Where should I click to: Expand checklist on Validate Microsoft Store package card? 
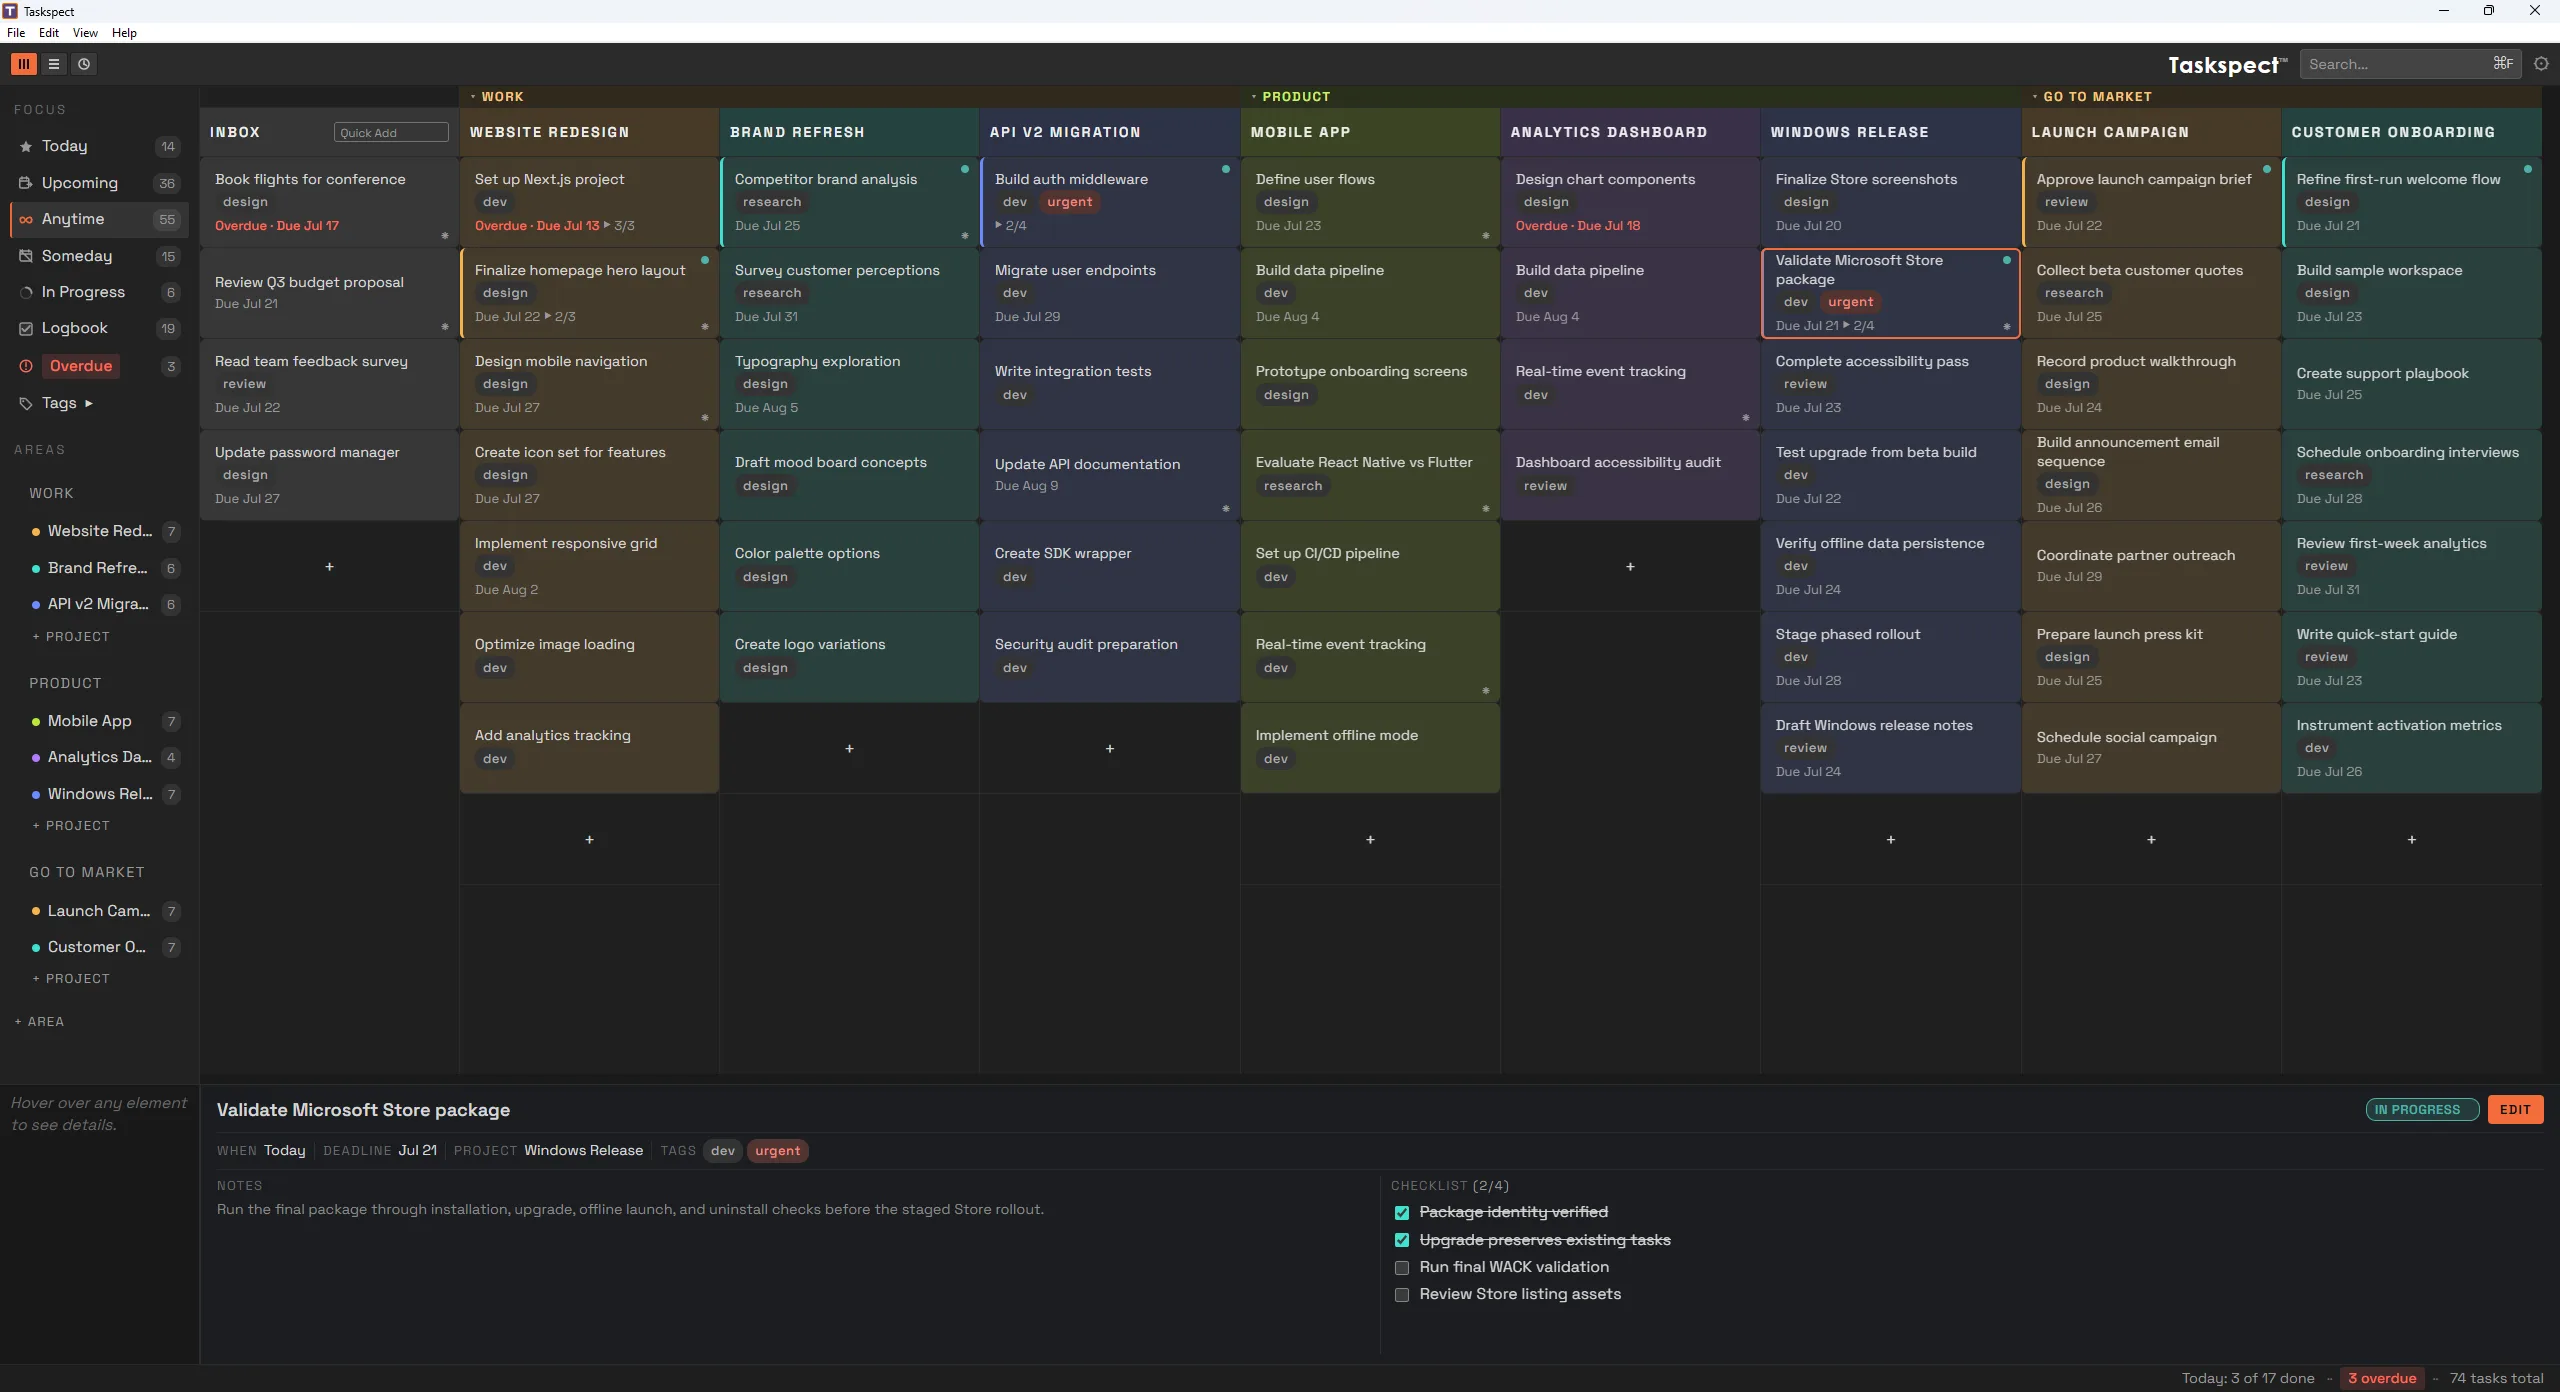click(1846, 325)
